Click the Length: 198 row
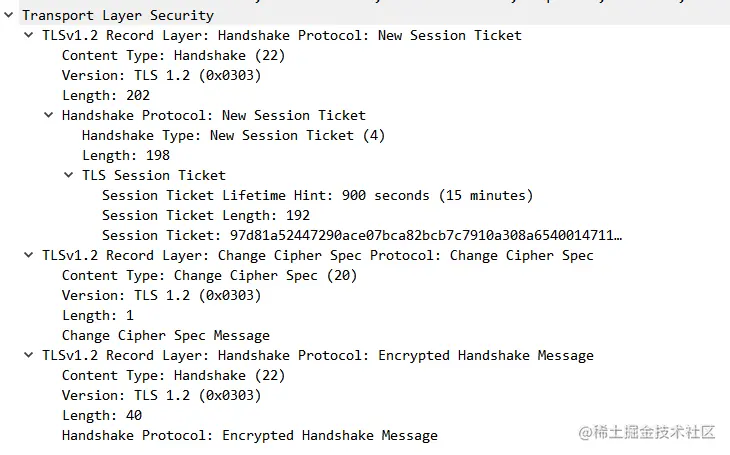730x455 pixels. [125, 155]
